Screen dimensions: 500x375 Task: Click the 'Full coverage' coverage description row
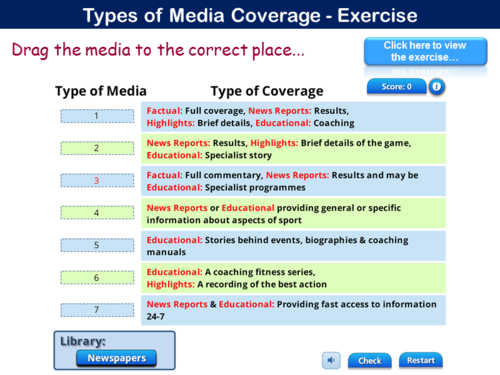(293, 117)
